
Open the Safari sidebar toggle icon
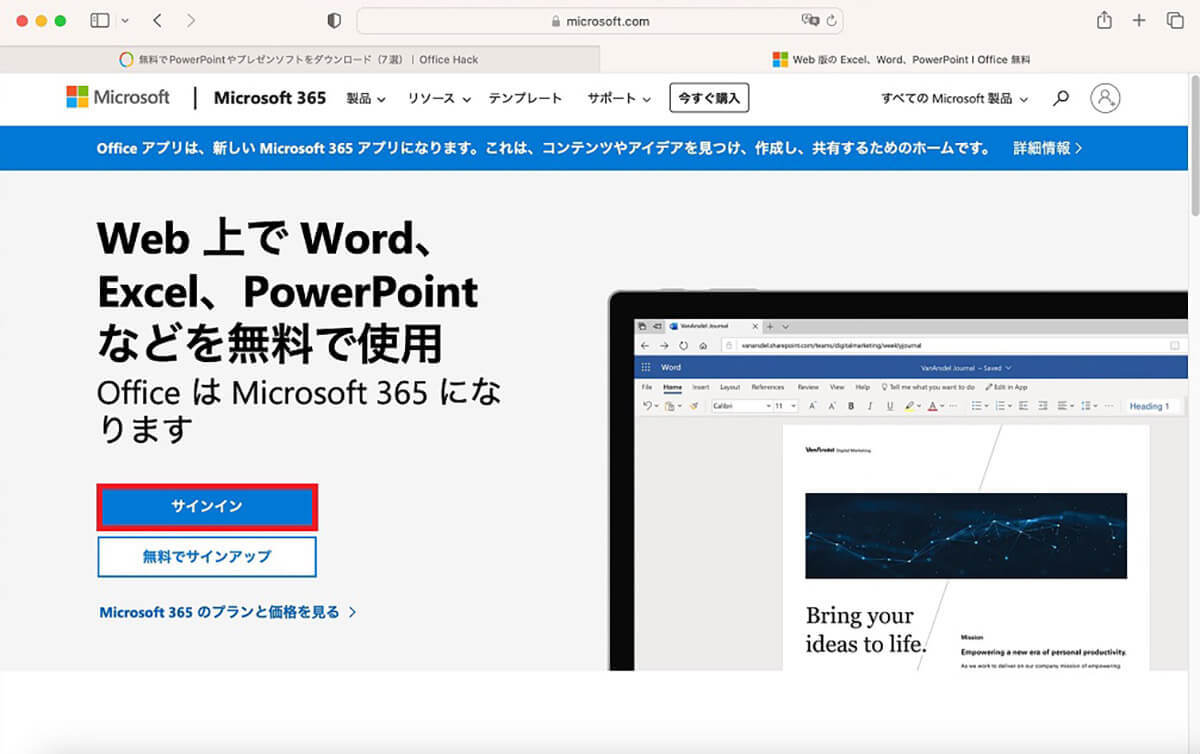pos(99,20)
